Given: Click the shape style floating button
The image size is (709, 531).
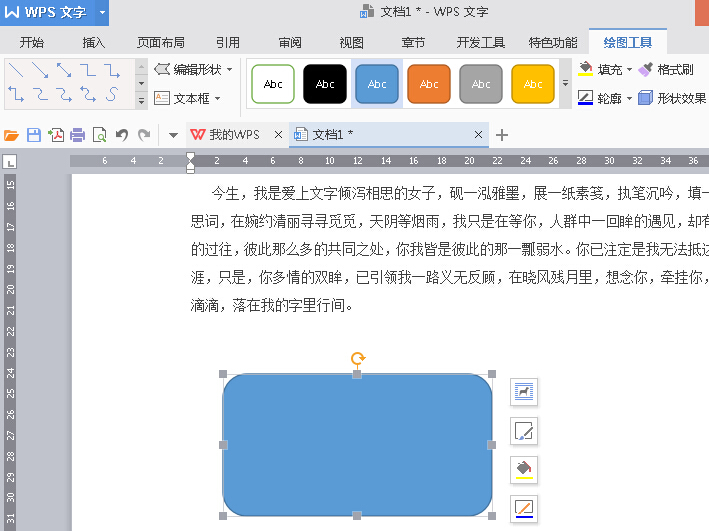Looking at the screenshot, I should pos(524,431).
